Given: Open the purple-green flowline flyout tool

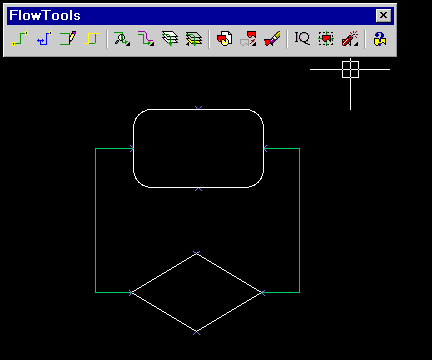Looking at the screenshot, I should point(146,39).
